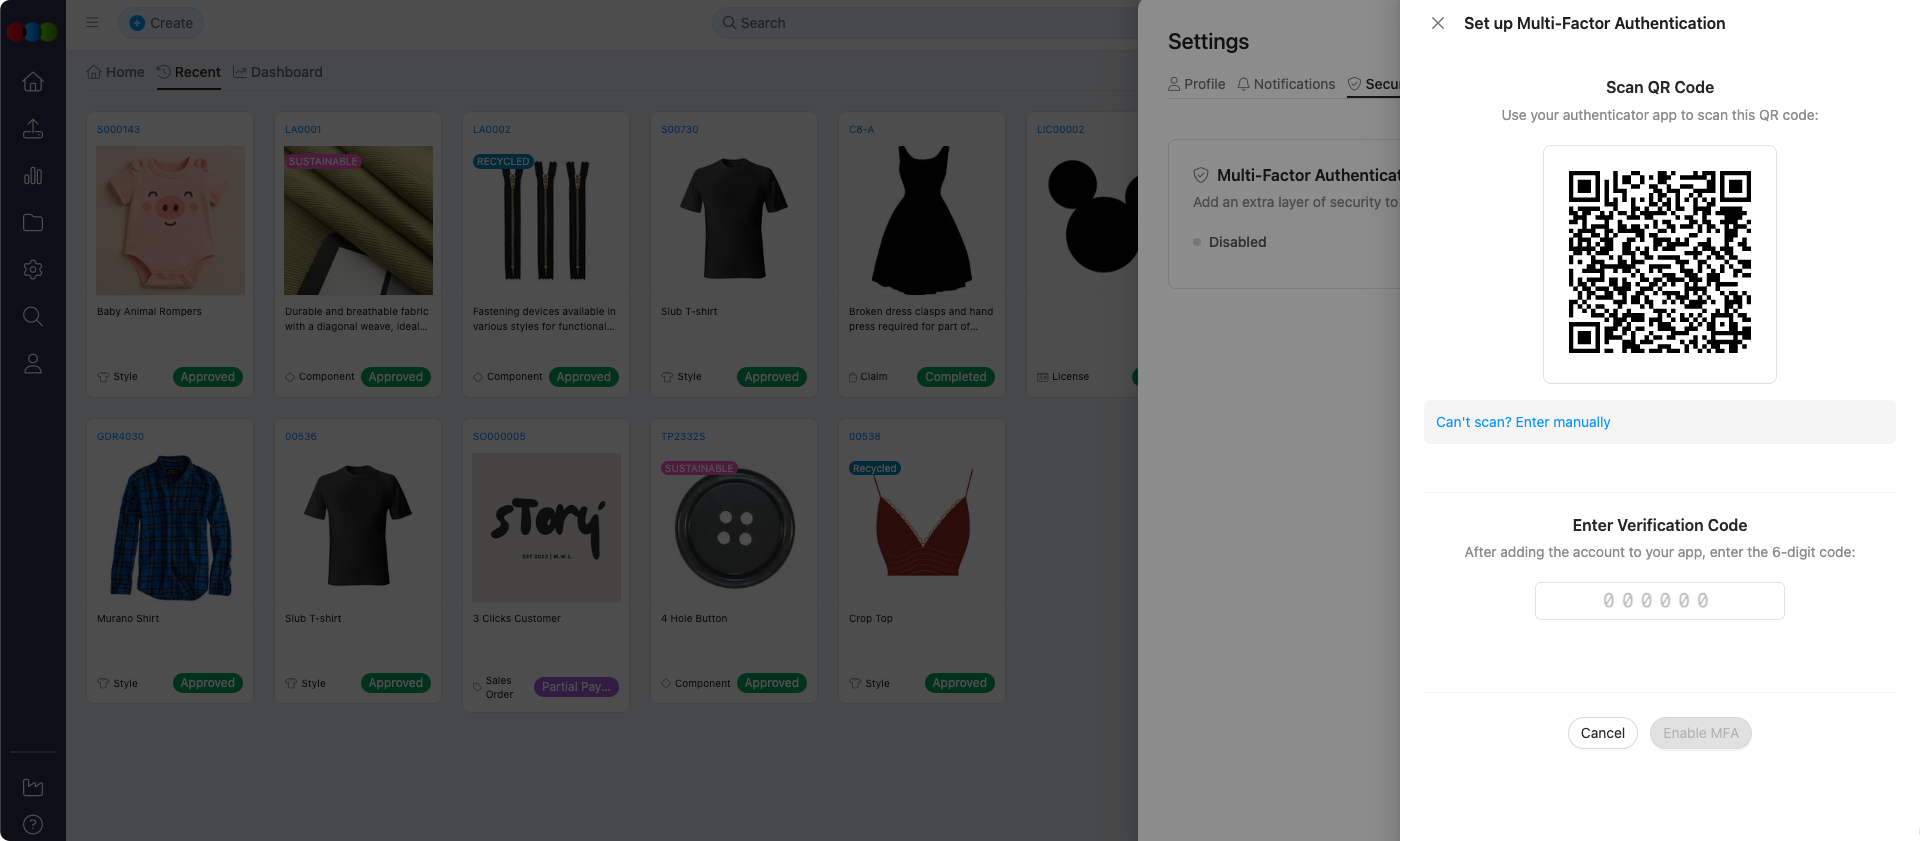Screen dimensions: 1920x841
Task: Open the folder icon in the sidebar
Action: tap(33, 223)
